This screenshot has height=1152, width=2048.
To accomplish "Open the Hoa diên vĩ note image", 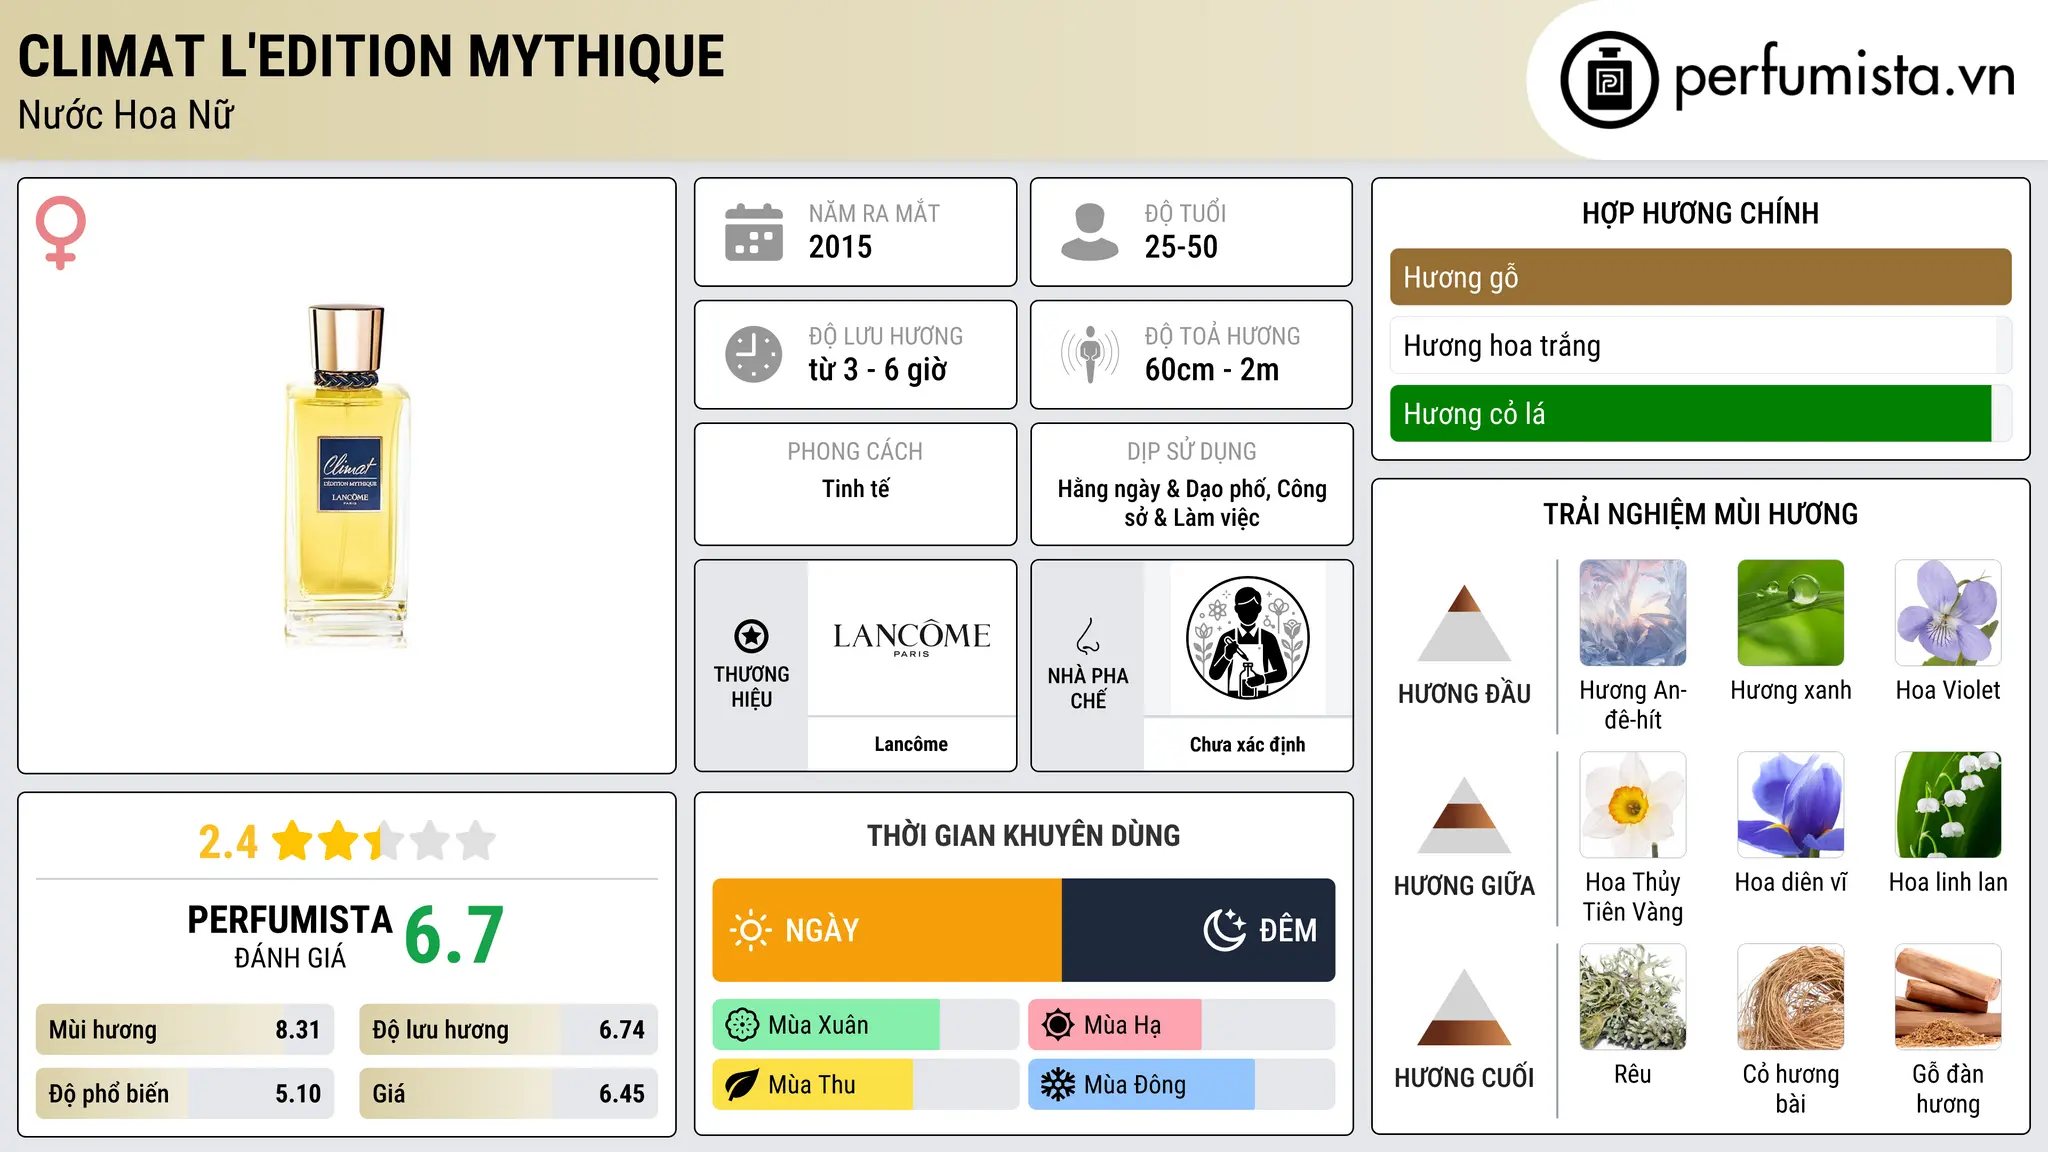I will coord(1791,805).
